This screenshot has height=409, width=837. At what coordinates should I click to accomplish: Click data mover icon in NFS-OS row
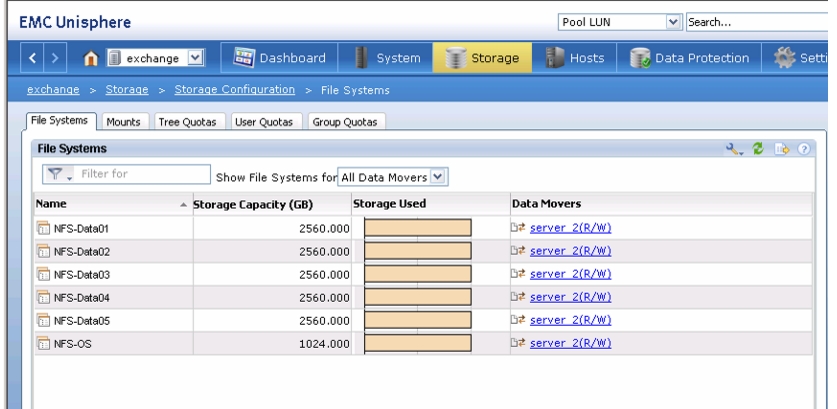click(518, 342)
